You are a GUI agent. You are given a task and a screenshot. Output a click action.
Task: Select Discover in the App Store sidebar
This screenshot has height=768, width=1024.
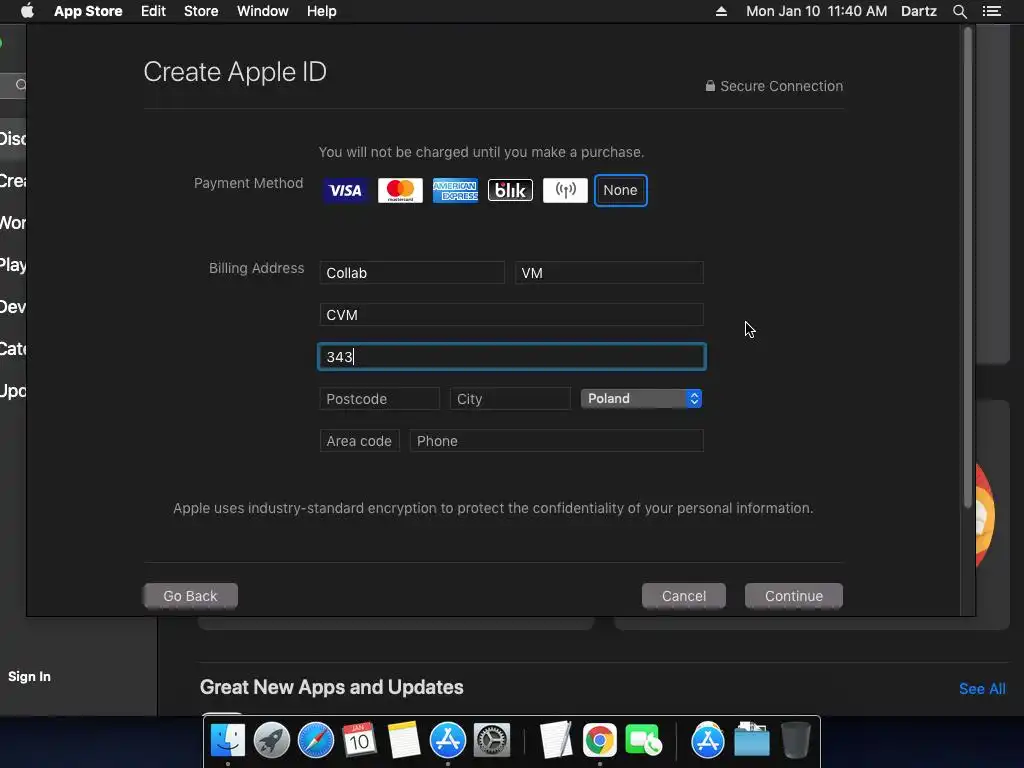pos(13,138)
